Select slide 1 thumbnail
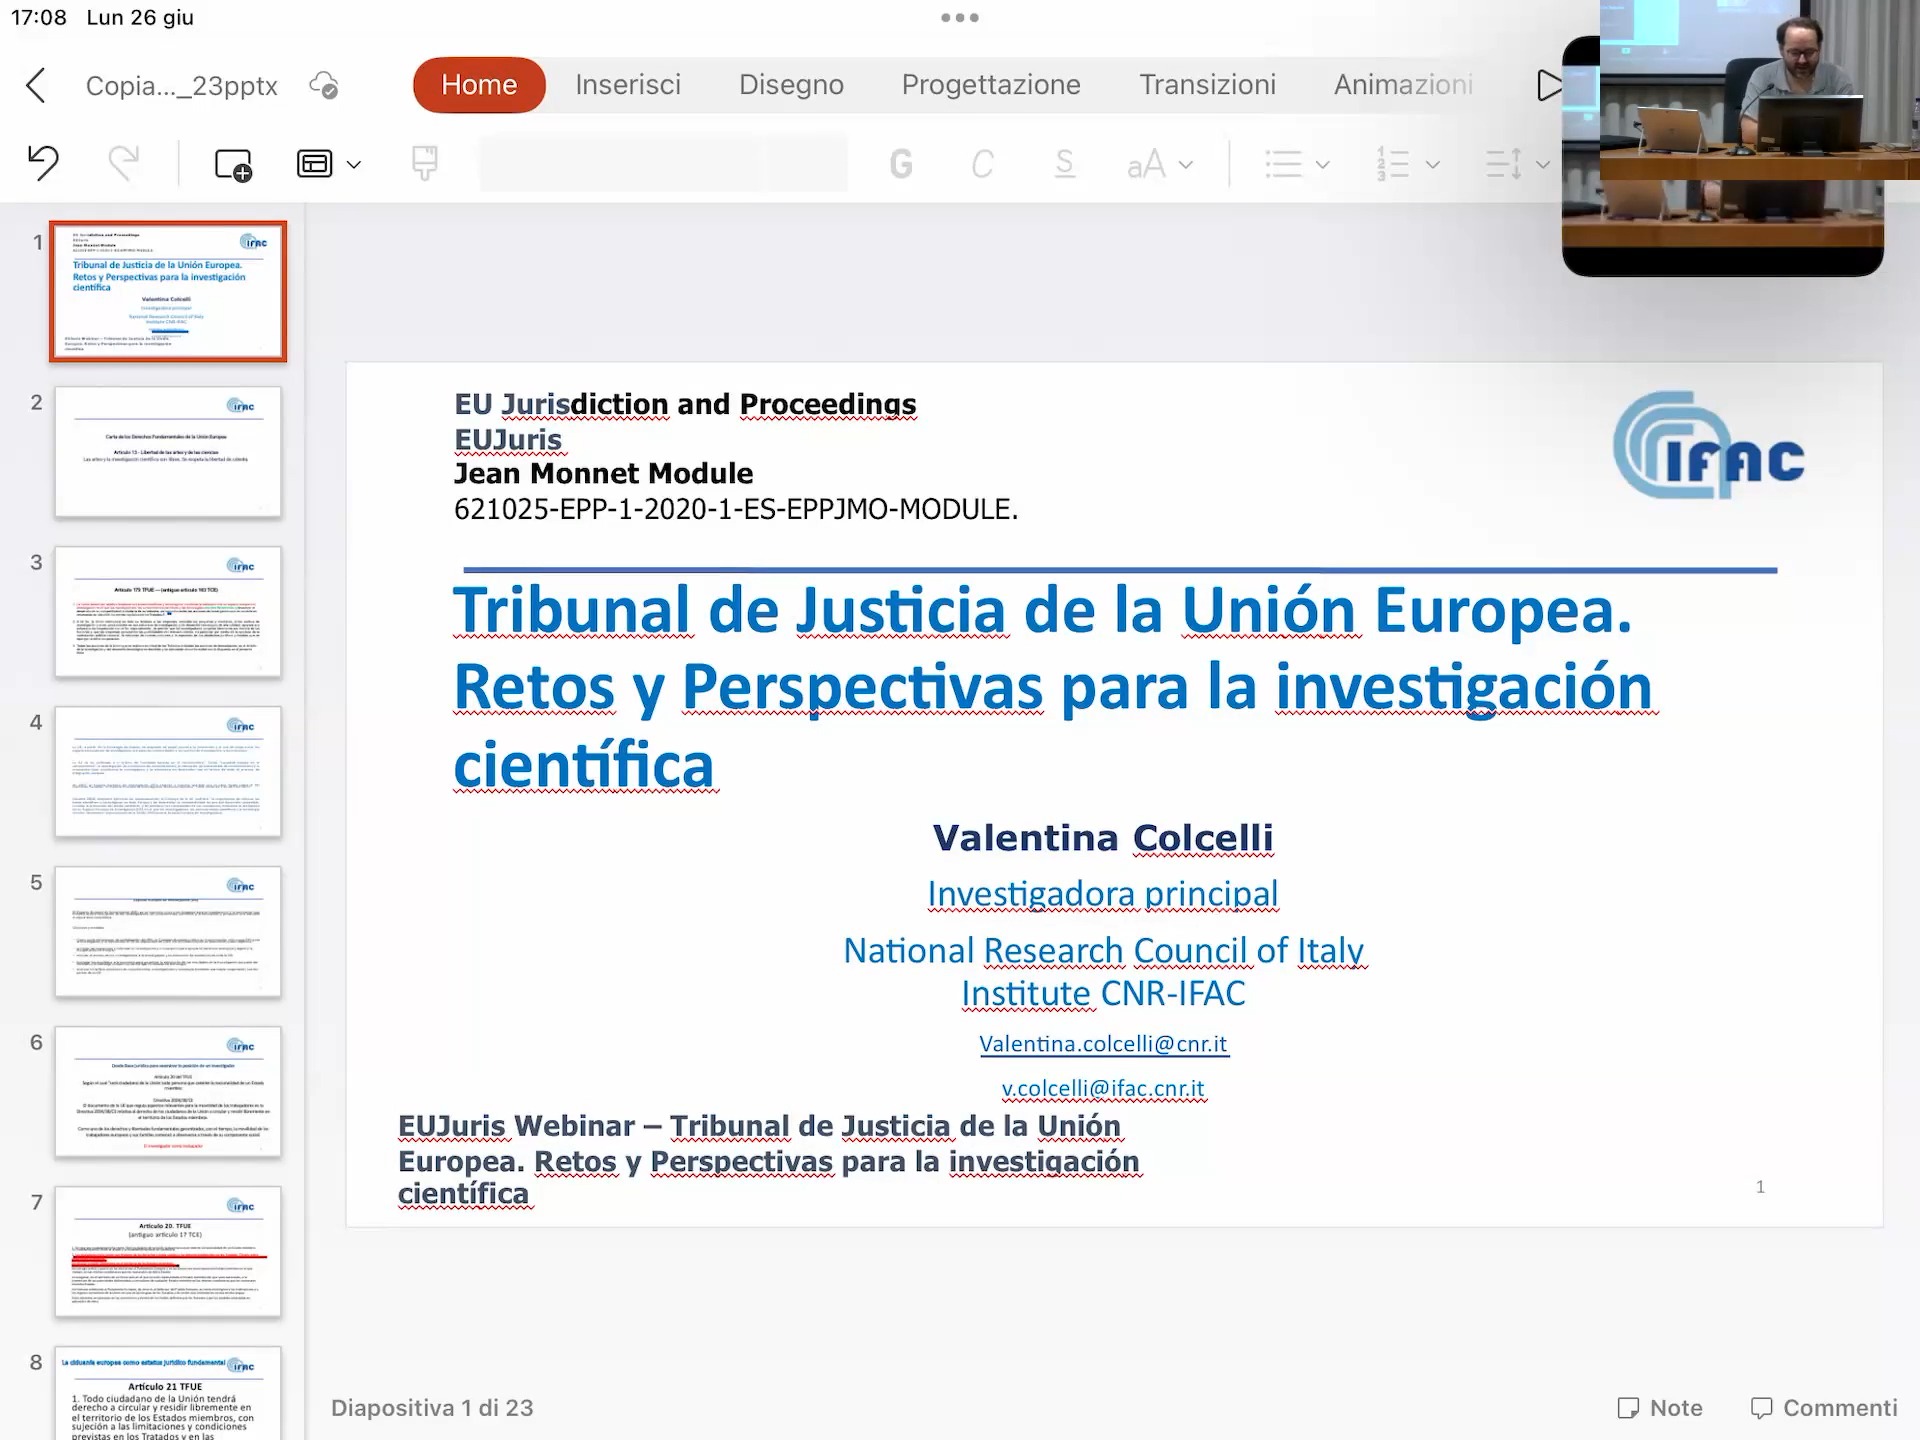This screenshot has height=1440, width=1920. (168, 291)
